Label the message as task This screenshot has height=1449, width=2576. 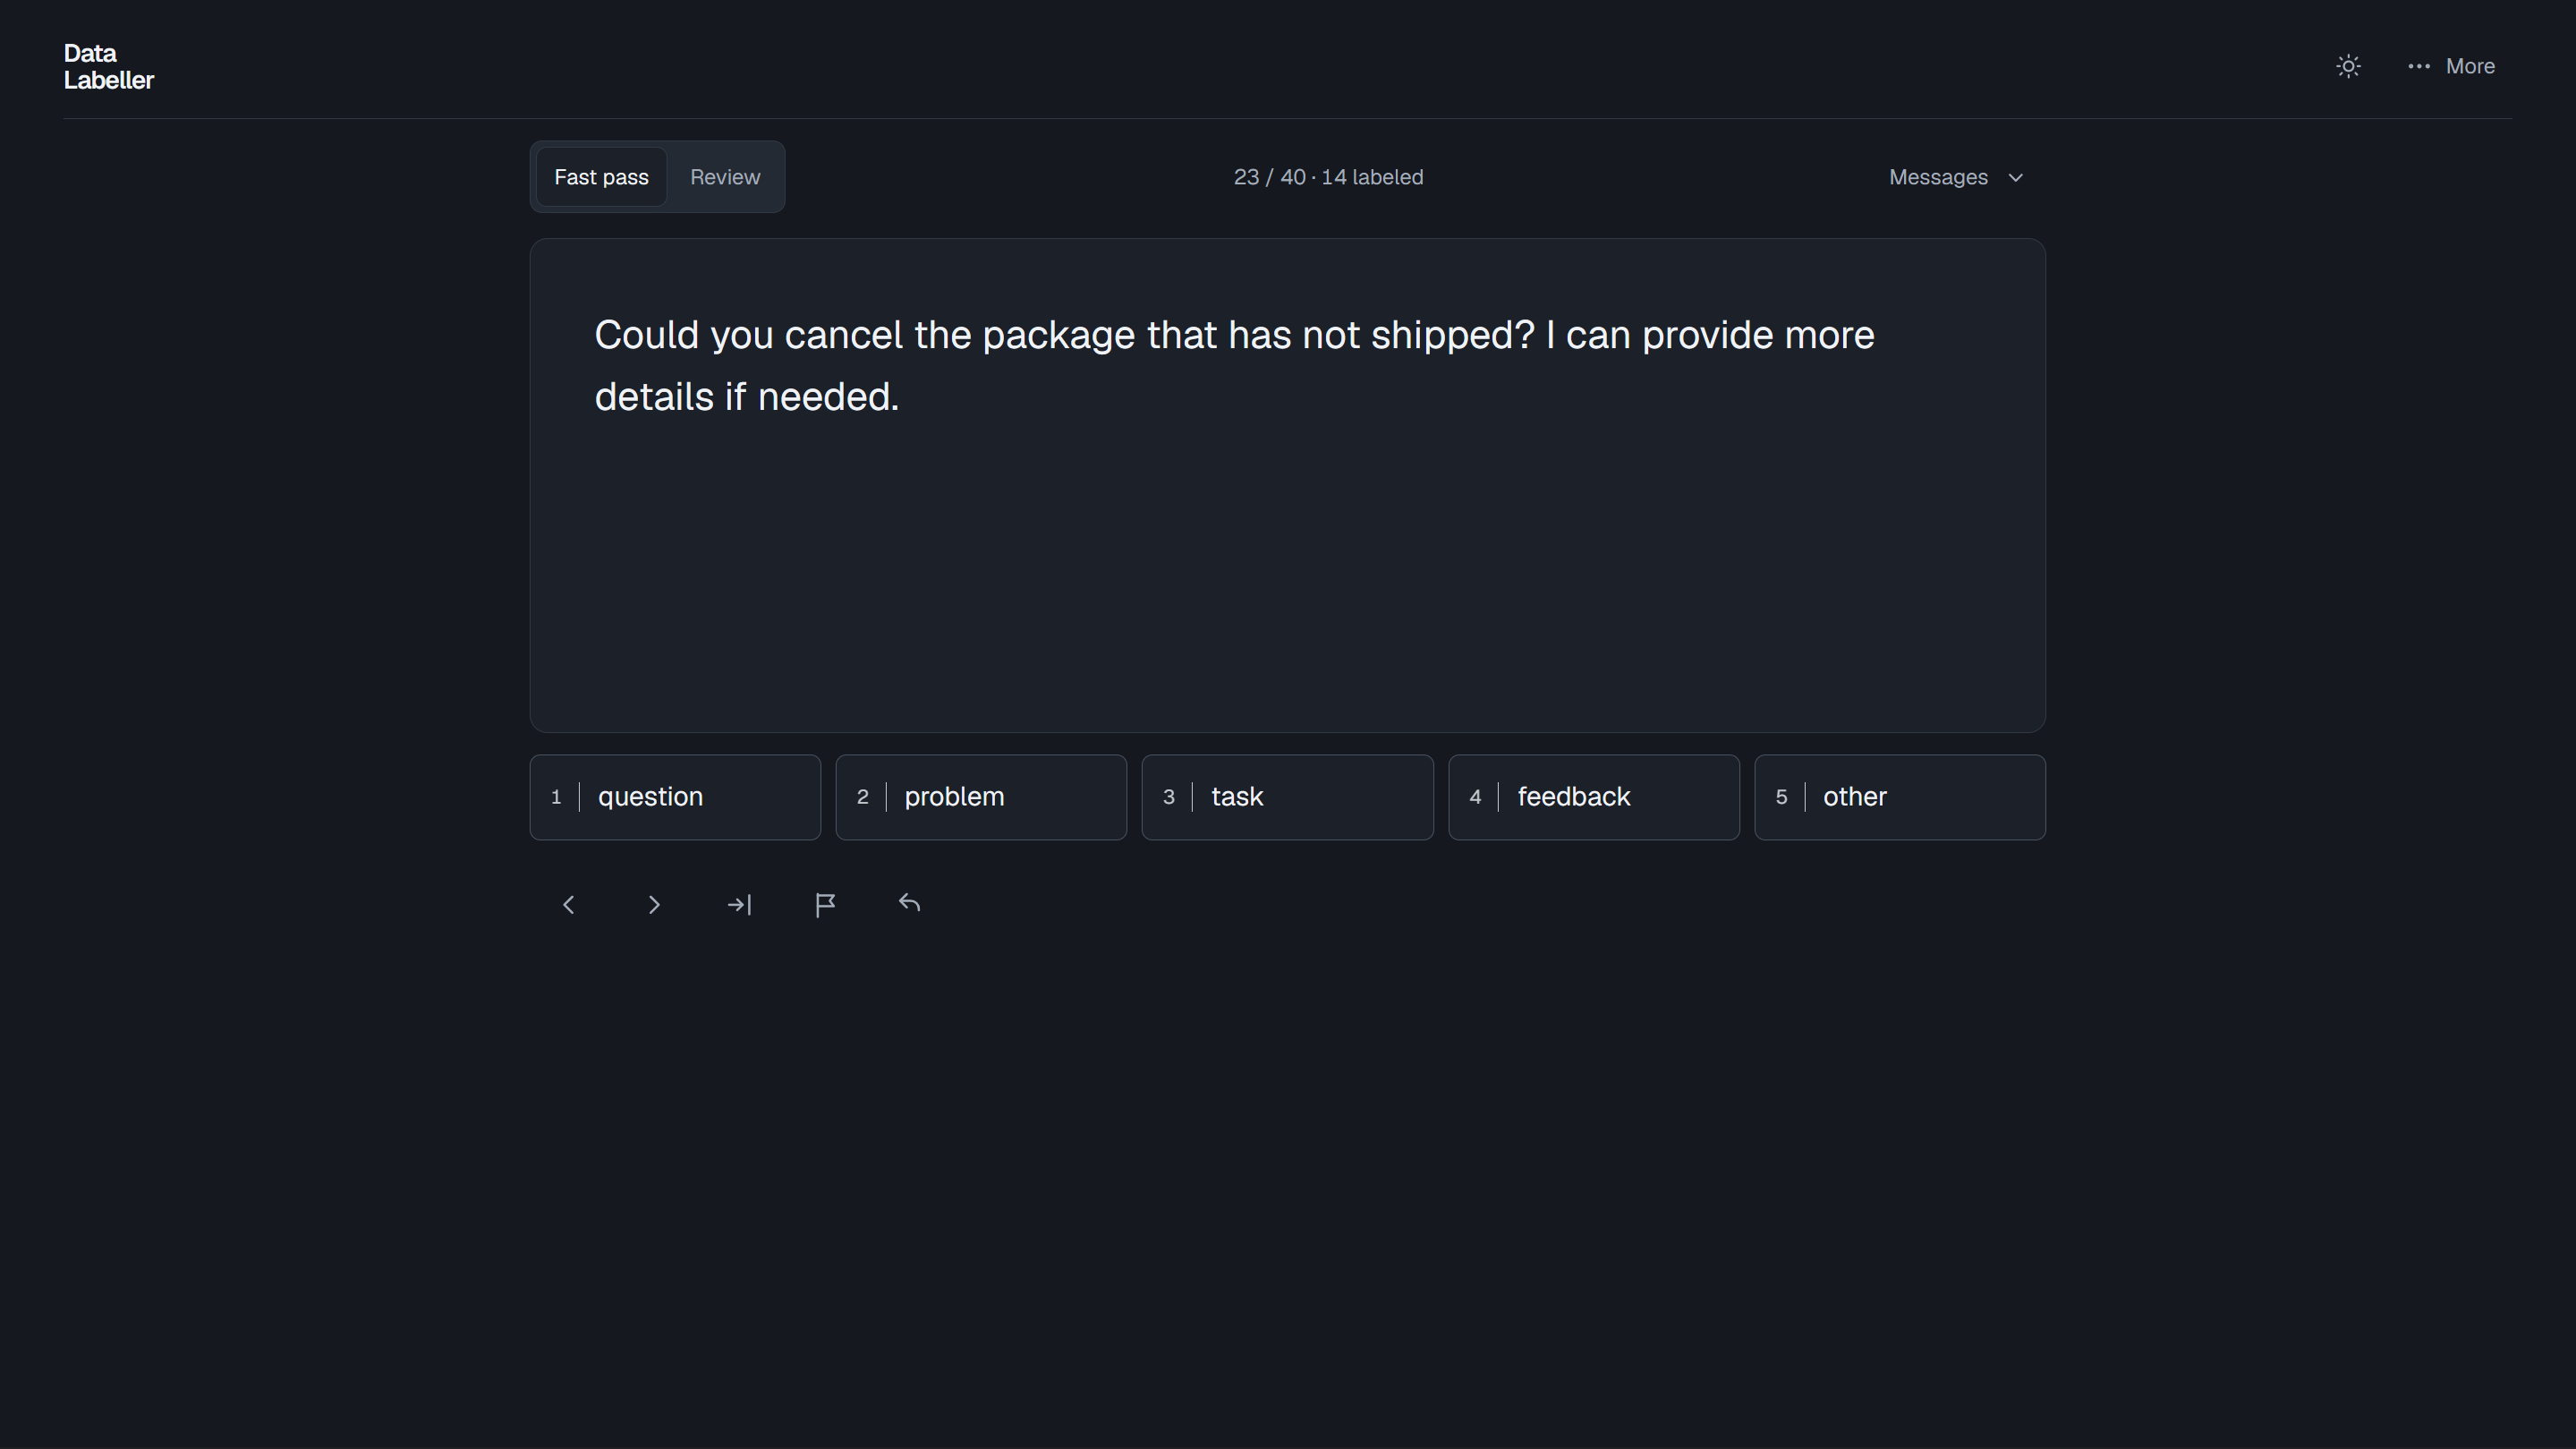pyautogui.click(x=1287, y=797)
